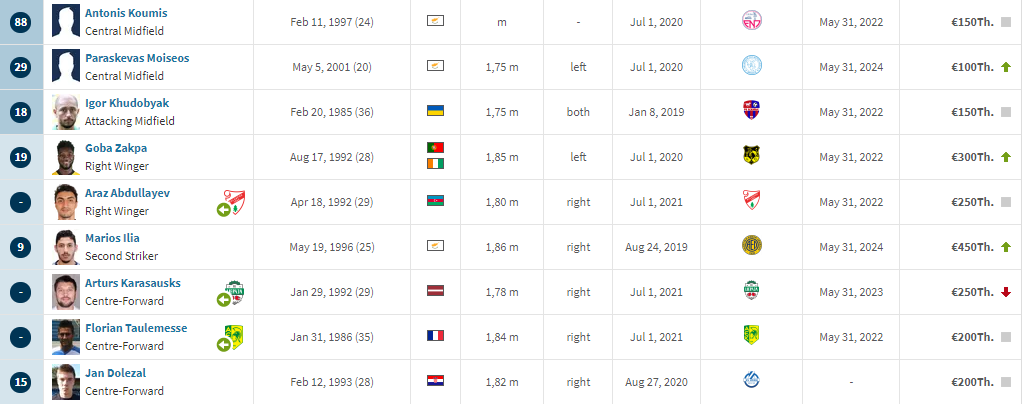This screenshot has width=1022, height=404.
Task: Follow the Florian Taulemesse name link
Action: pyautogui.click(x=136, y=328)
